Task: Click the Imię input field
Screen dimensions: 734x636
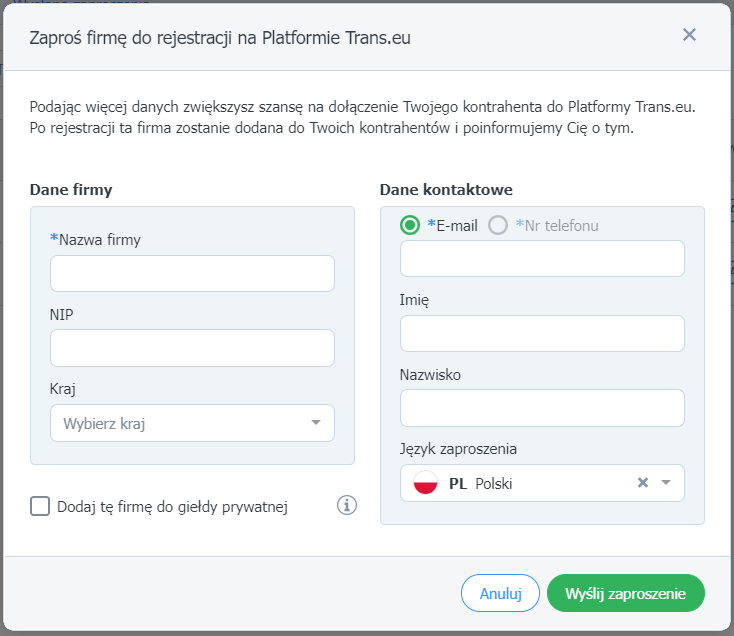Action: tap(542, 333)
